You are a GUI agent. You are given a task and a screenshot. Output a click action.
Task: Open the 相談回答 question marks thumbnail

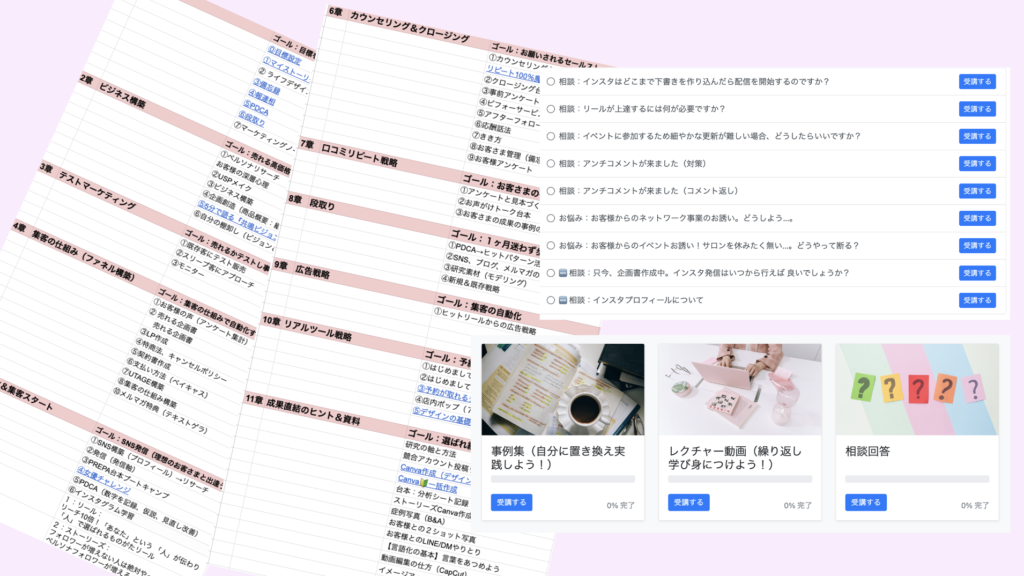tap(918, 389)
